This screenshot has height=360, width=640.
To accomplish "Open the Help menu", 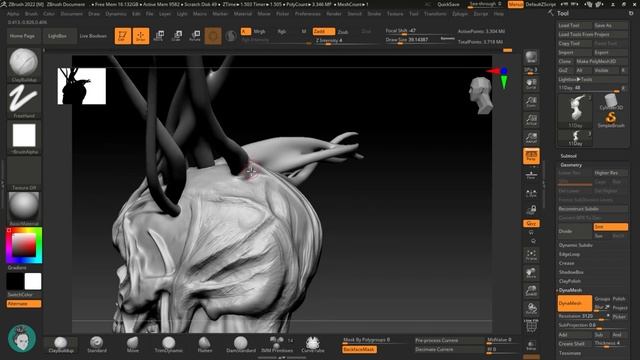I will tap(499, 14).
